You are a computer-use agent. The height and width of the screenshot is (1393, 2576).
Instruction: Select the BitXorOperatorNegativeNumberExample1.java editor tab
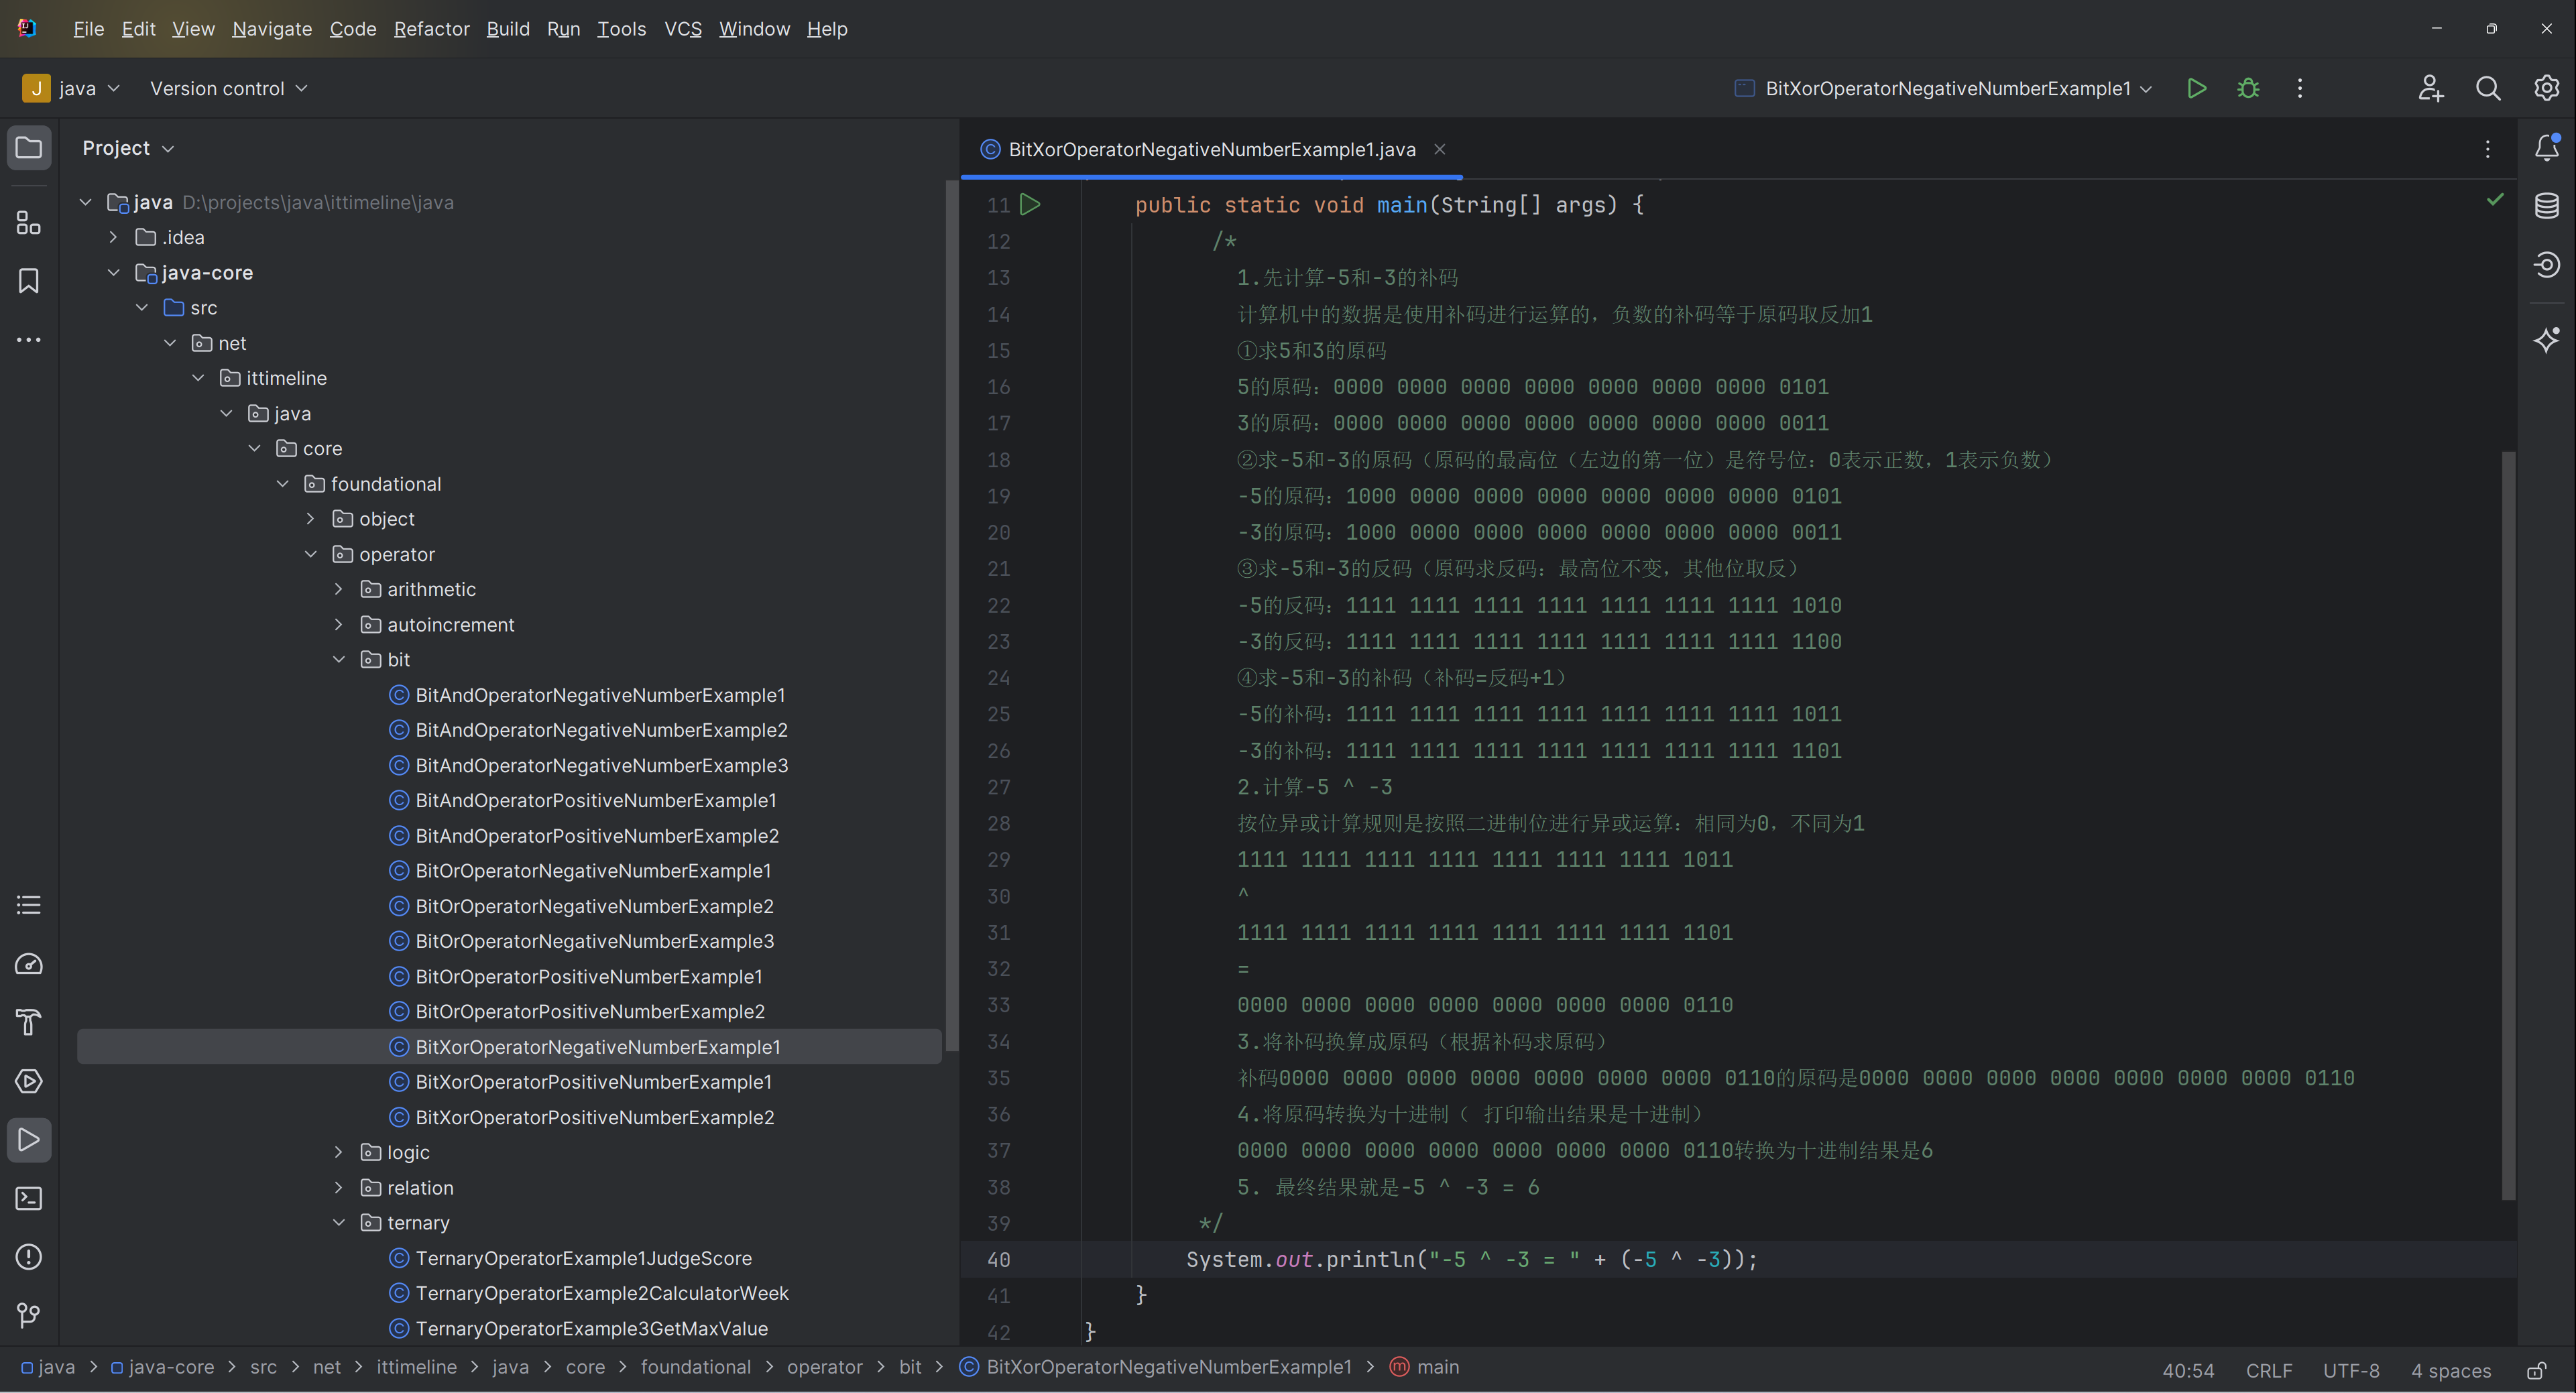coord(1211,149)
